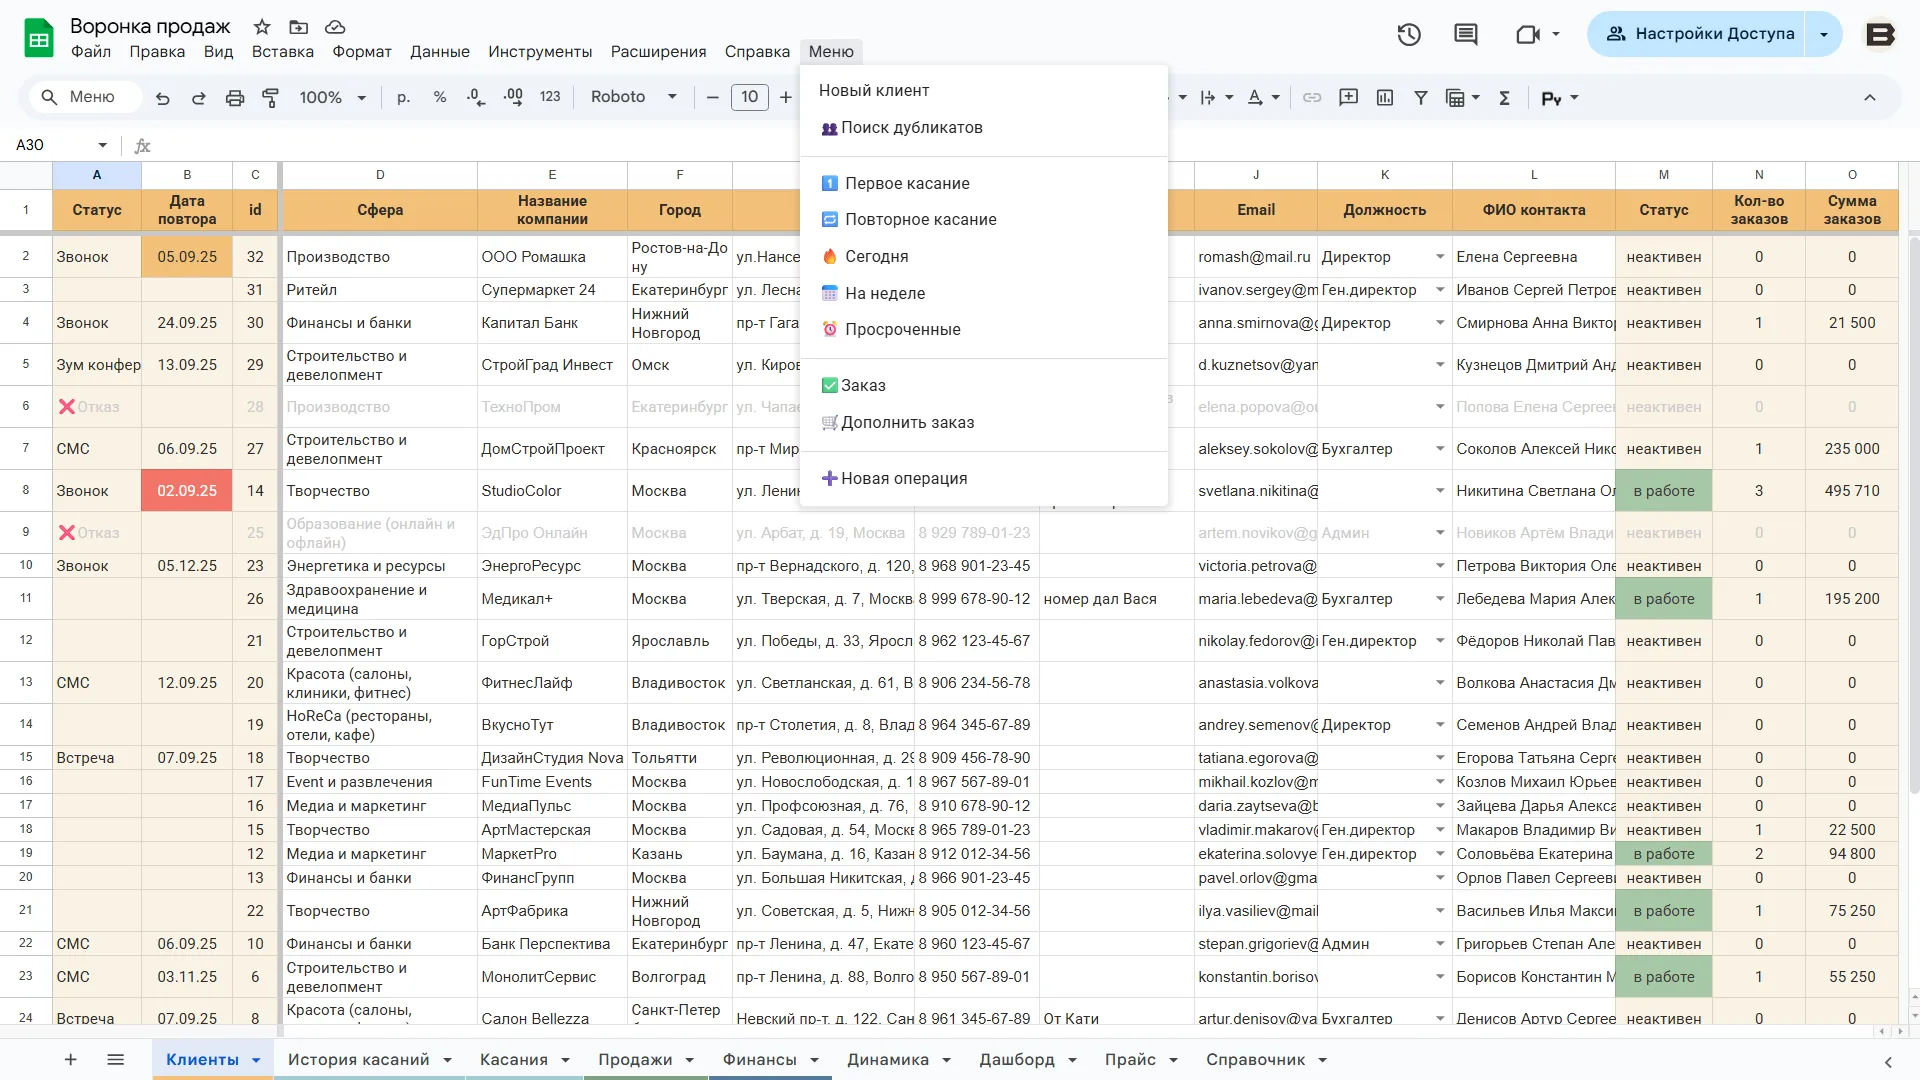Star the document Воронка продаж

262,27
